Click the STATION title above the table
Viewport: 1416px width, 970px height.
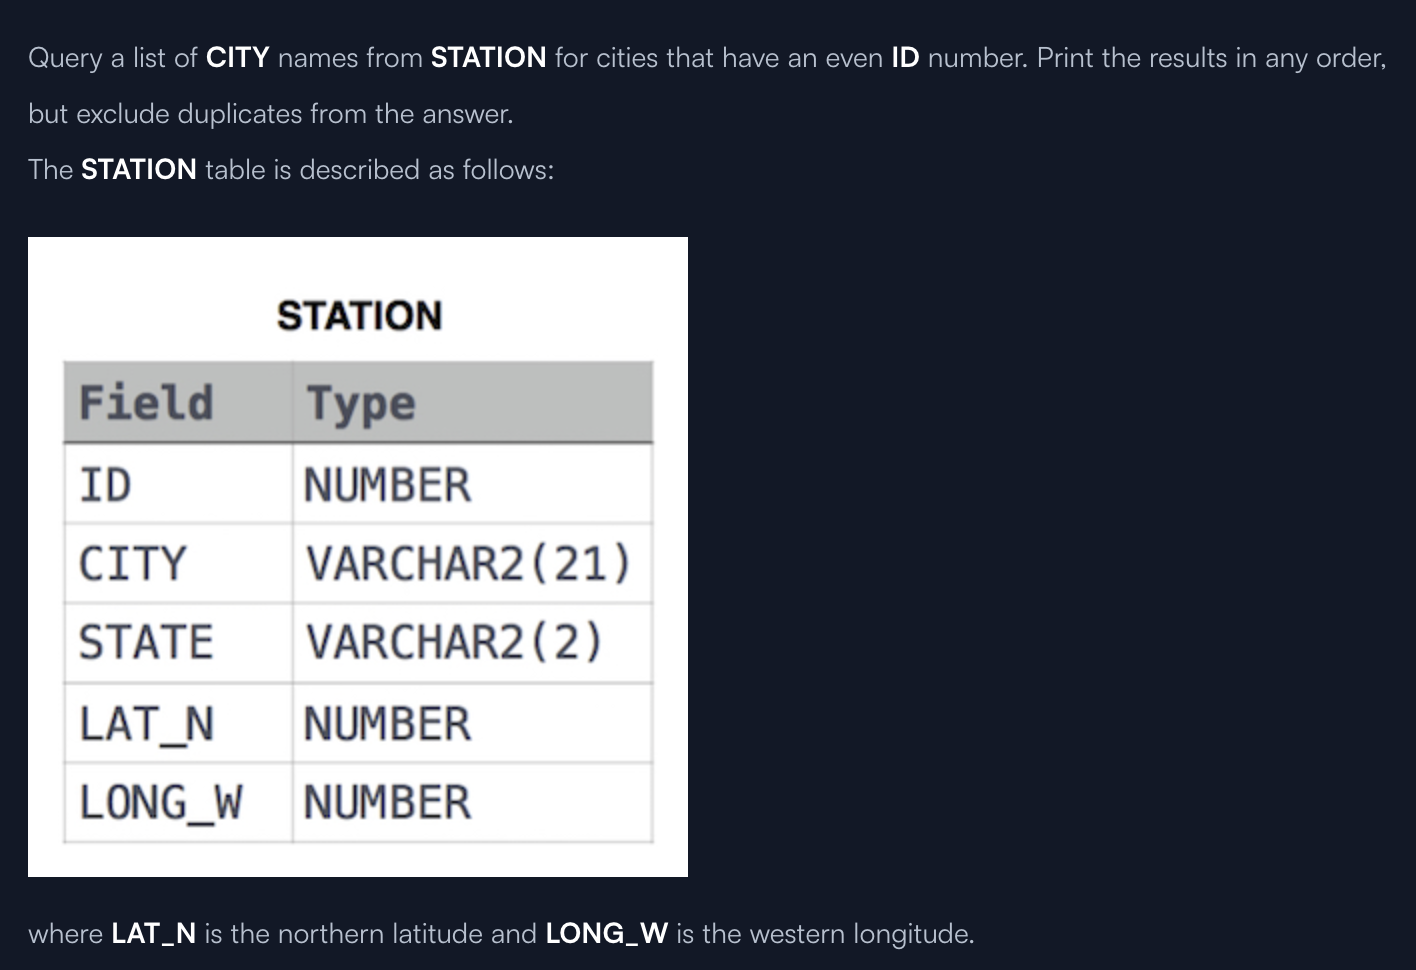point(359,316)
